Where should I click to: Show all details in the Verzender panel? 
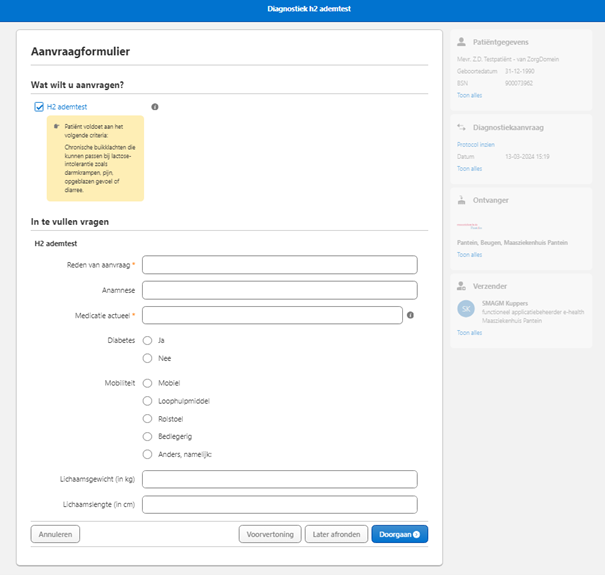(469, 332)
